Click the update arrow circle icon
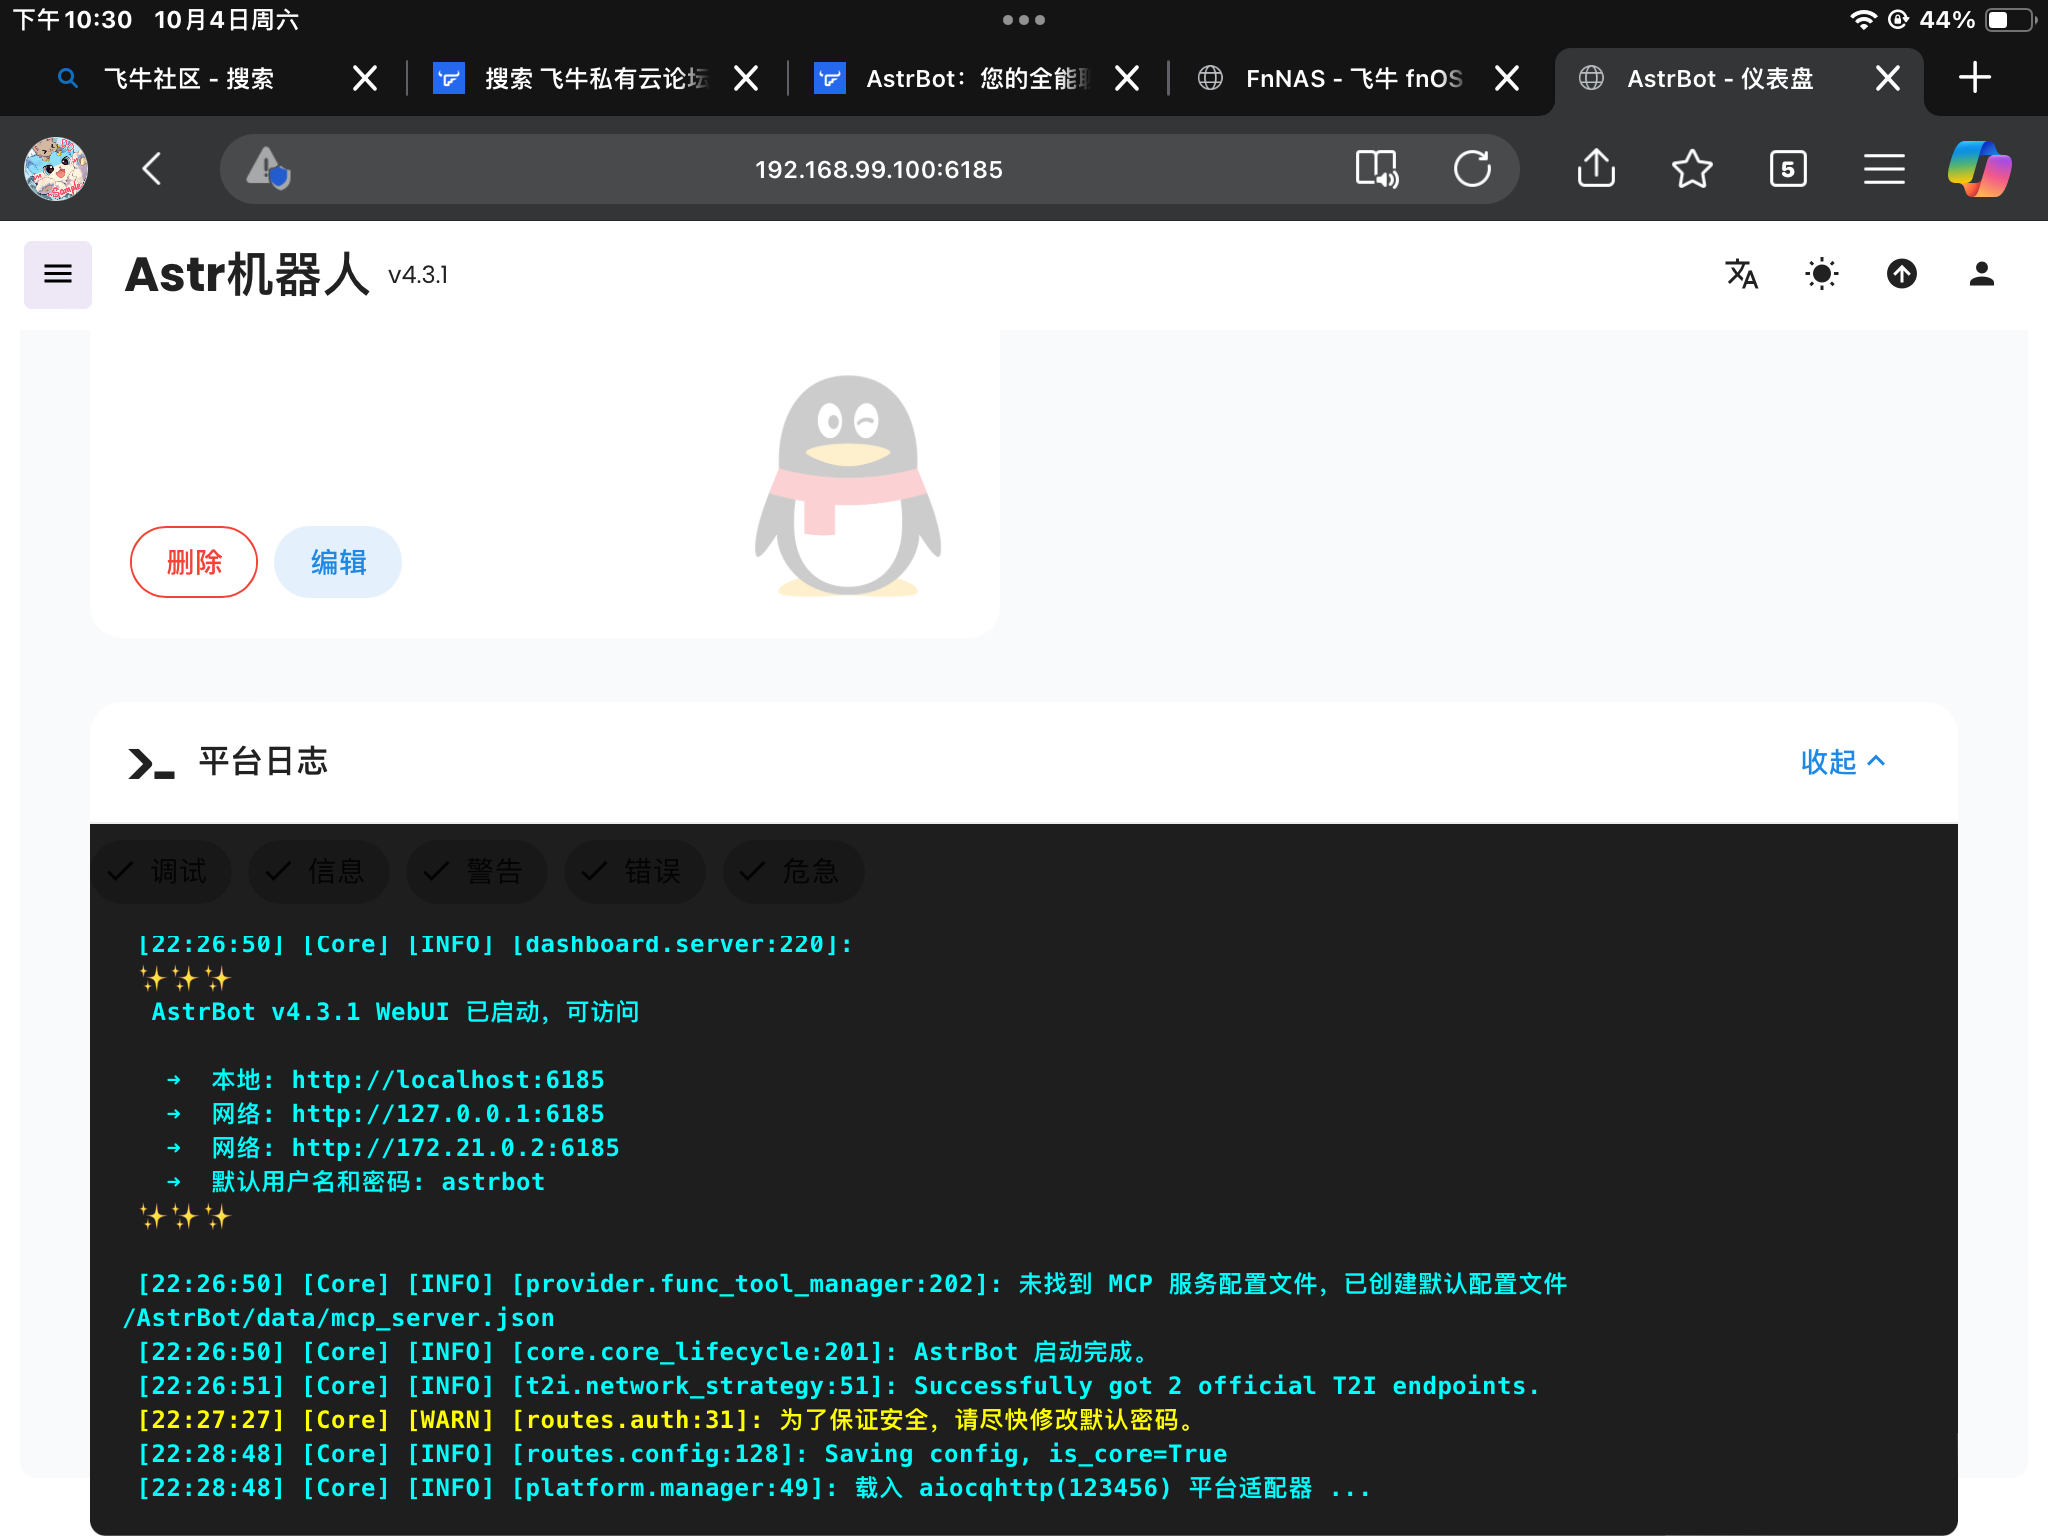This screenshot has width=2048, height=1536. (1901, 274)
